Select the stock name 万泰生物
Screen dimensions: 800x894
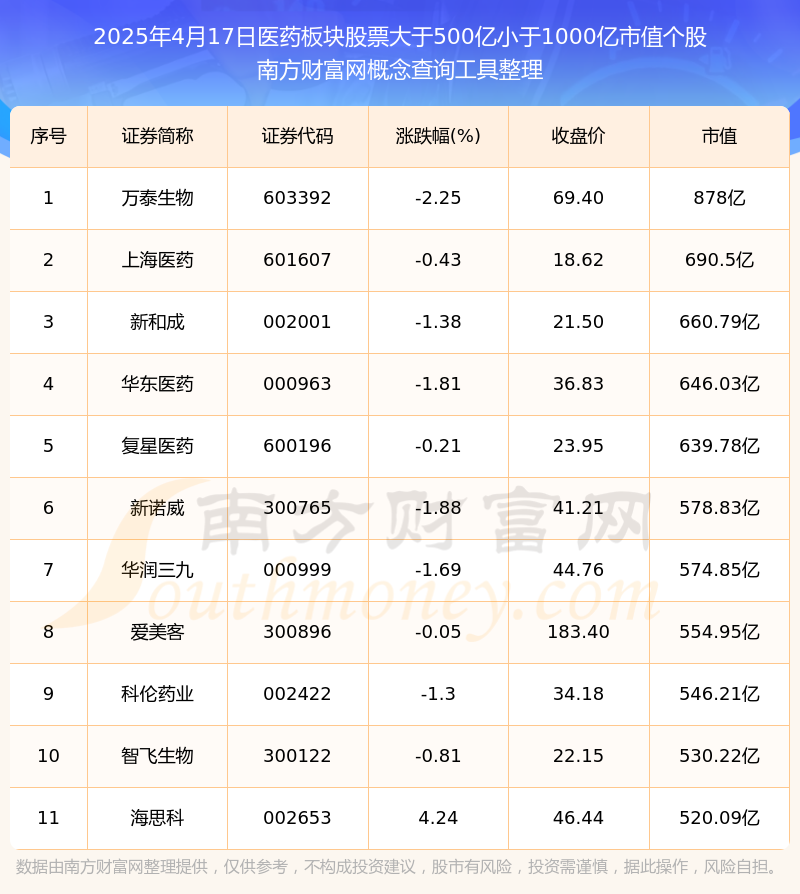(x=157, y=198)
